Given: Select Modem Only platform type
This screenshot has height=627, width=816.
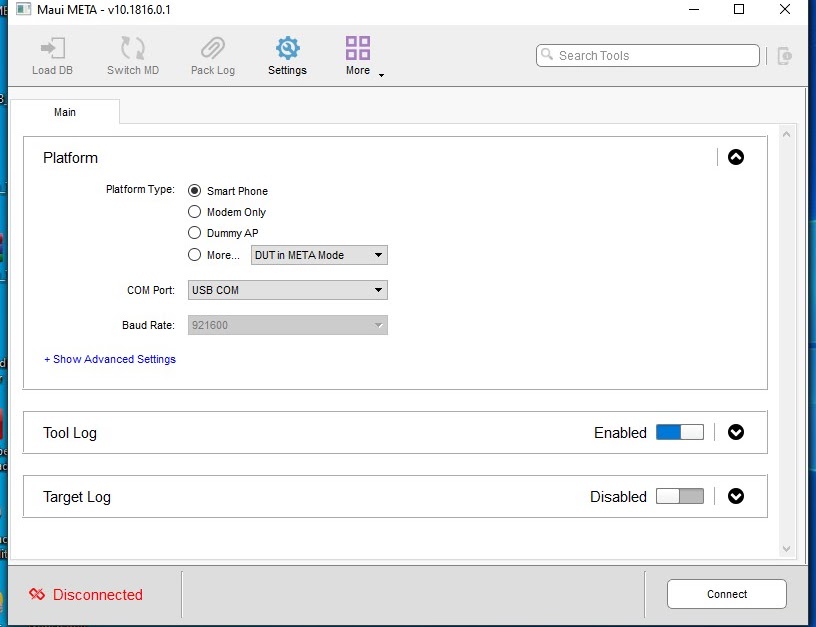Looking at the screenshot, I should coord(194,212).
